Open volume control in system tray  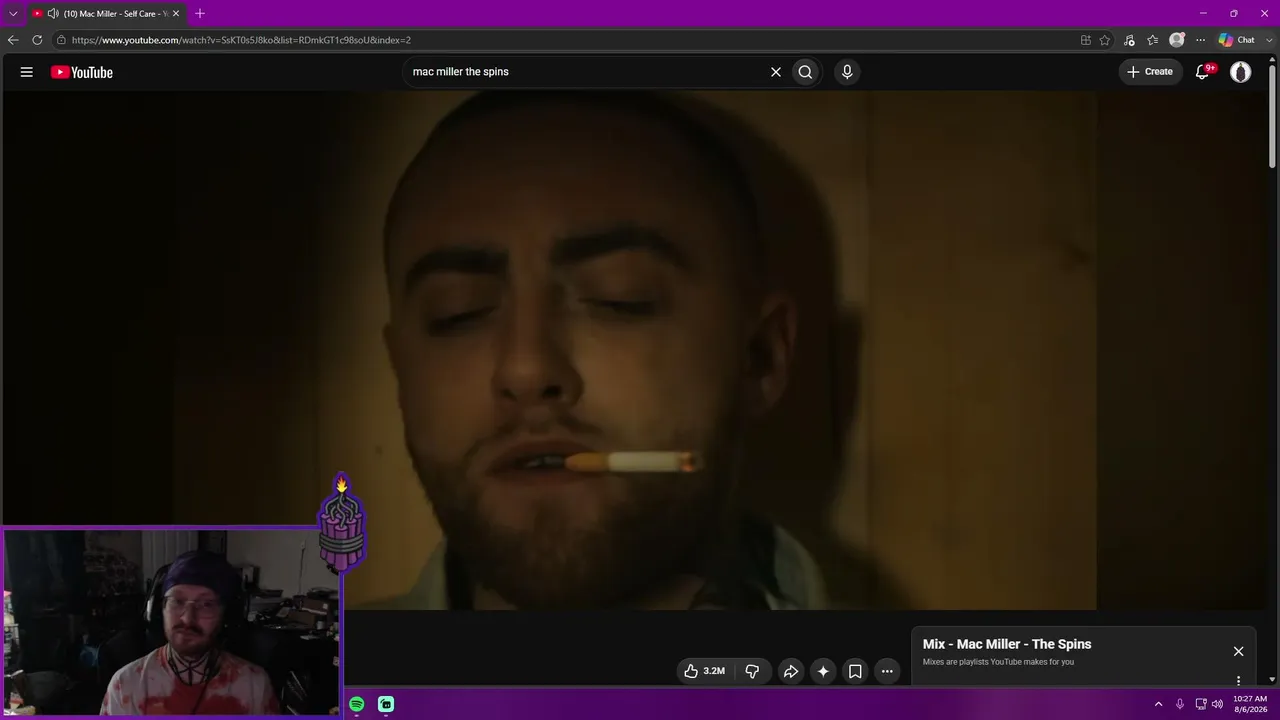coord(1217,704)
